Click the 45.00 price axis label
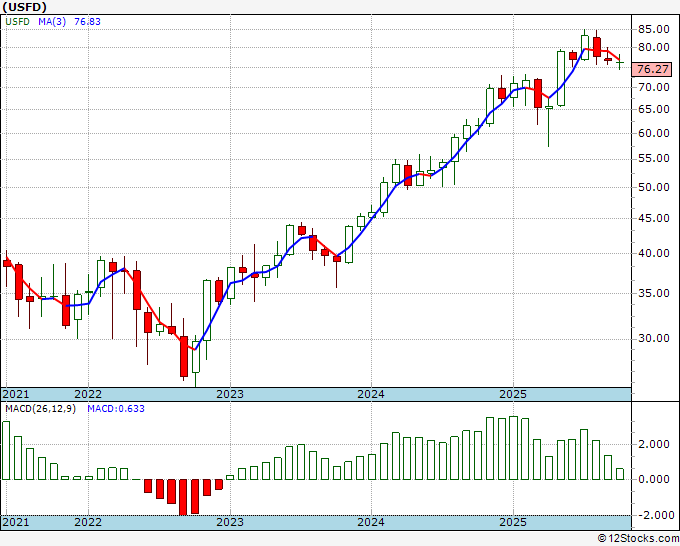Viewport: 680px width, 546px height. point(654,219)
